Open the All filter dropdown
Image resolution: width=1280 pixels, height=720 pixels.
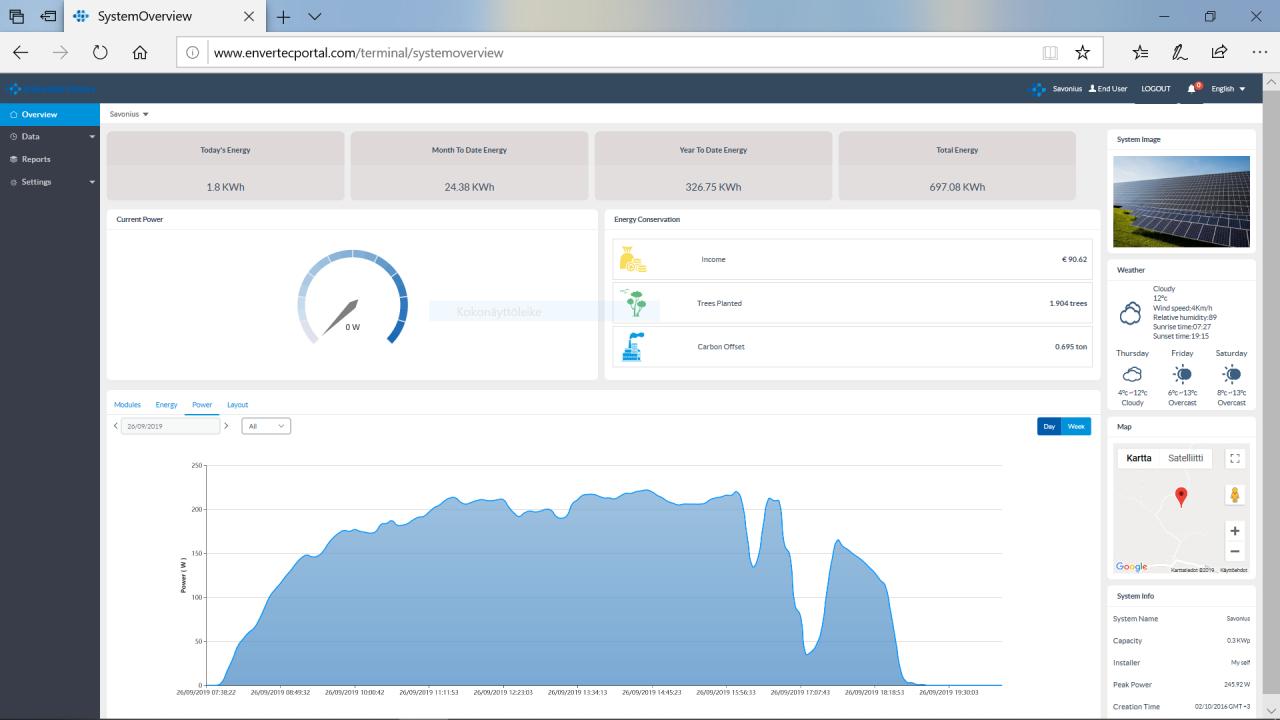[x=266, y=426]
